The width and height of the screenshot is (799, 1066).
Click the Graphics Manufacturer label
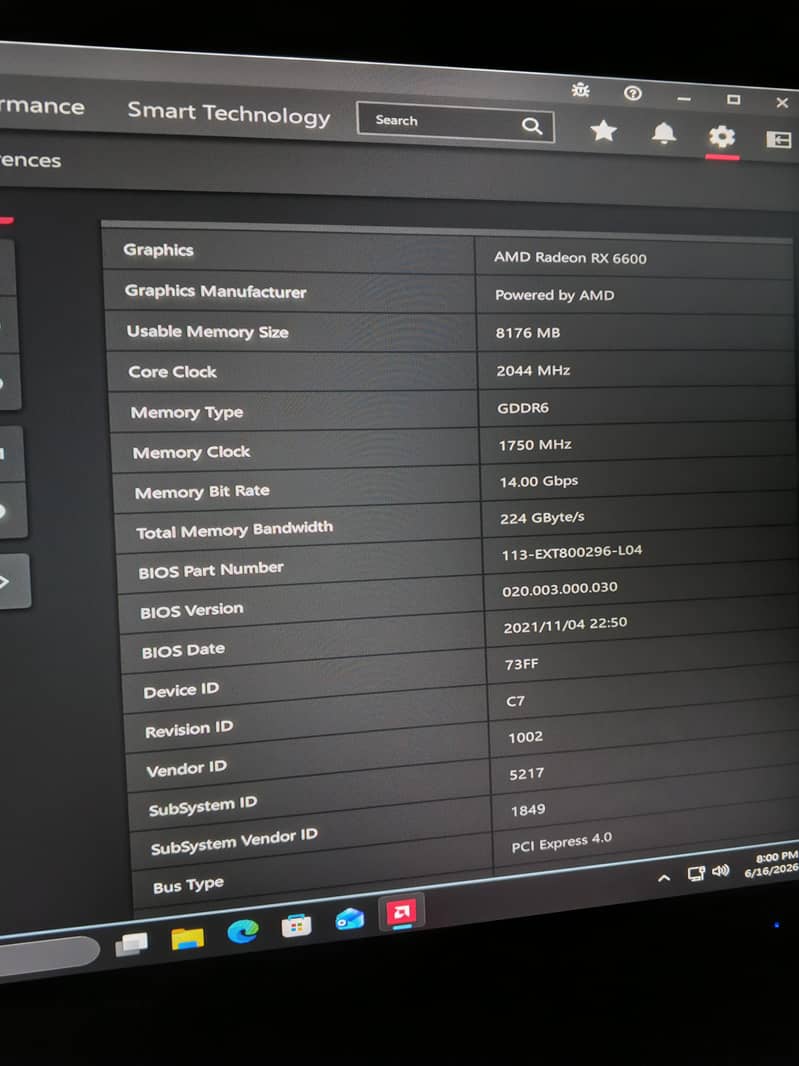point(215,291)
